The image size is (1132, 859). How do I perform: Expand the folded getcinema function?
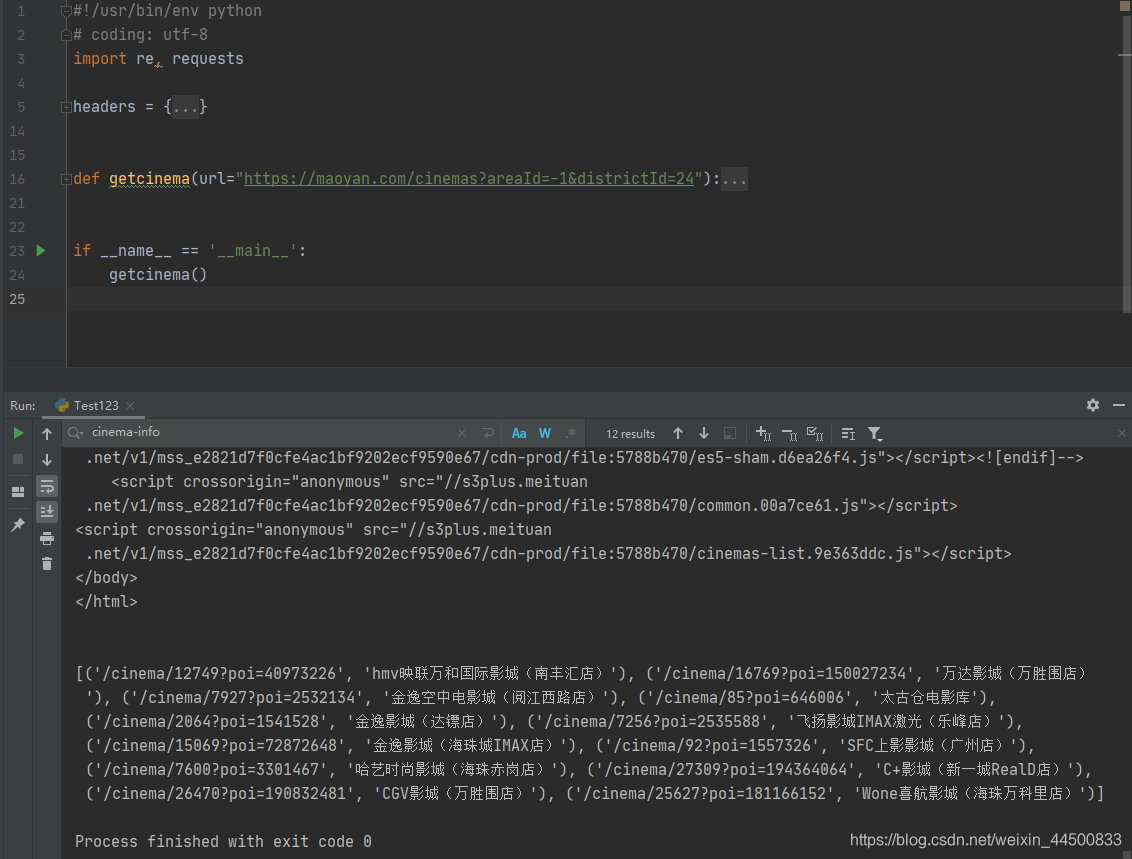[x=66, y=179]
